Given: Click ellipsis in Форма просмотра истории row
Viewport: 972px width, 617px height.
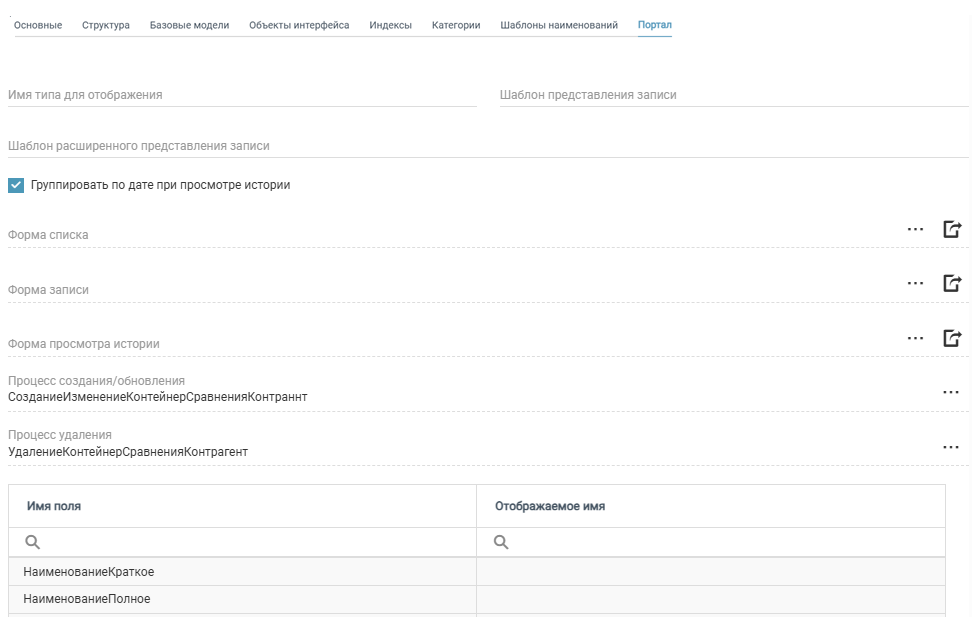Looking at the screenshot, I should coord(915,338).
